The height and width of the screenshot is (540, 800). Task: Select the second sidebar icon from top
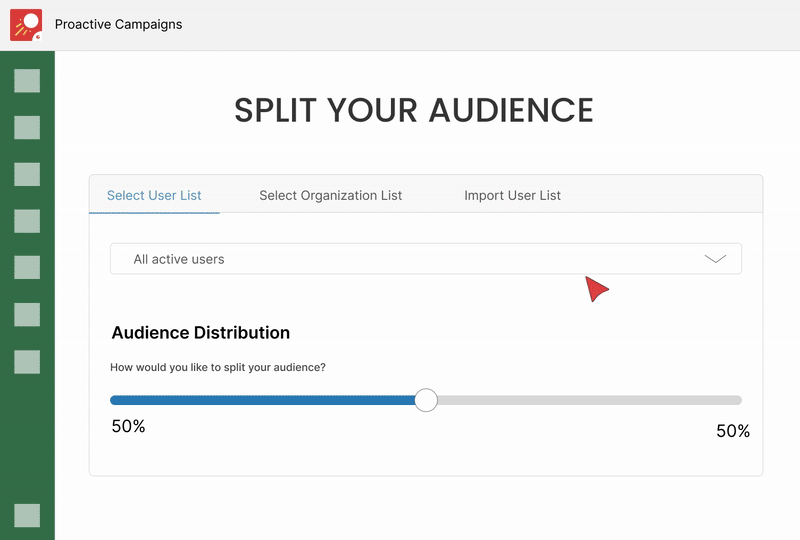point(27,128)
